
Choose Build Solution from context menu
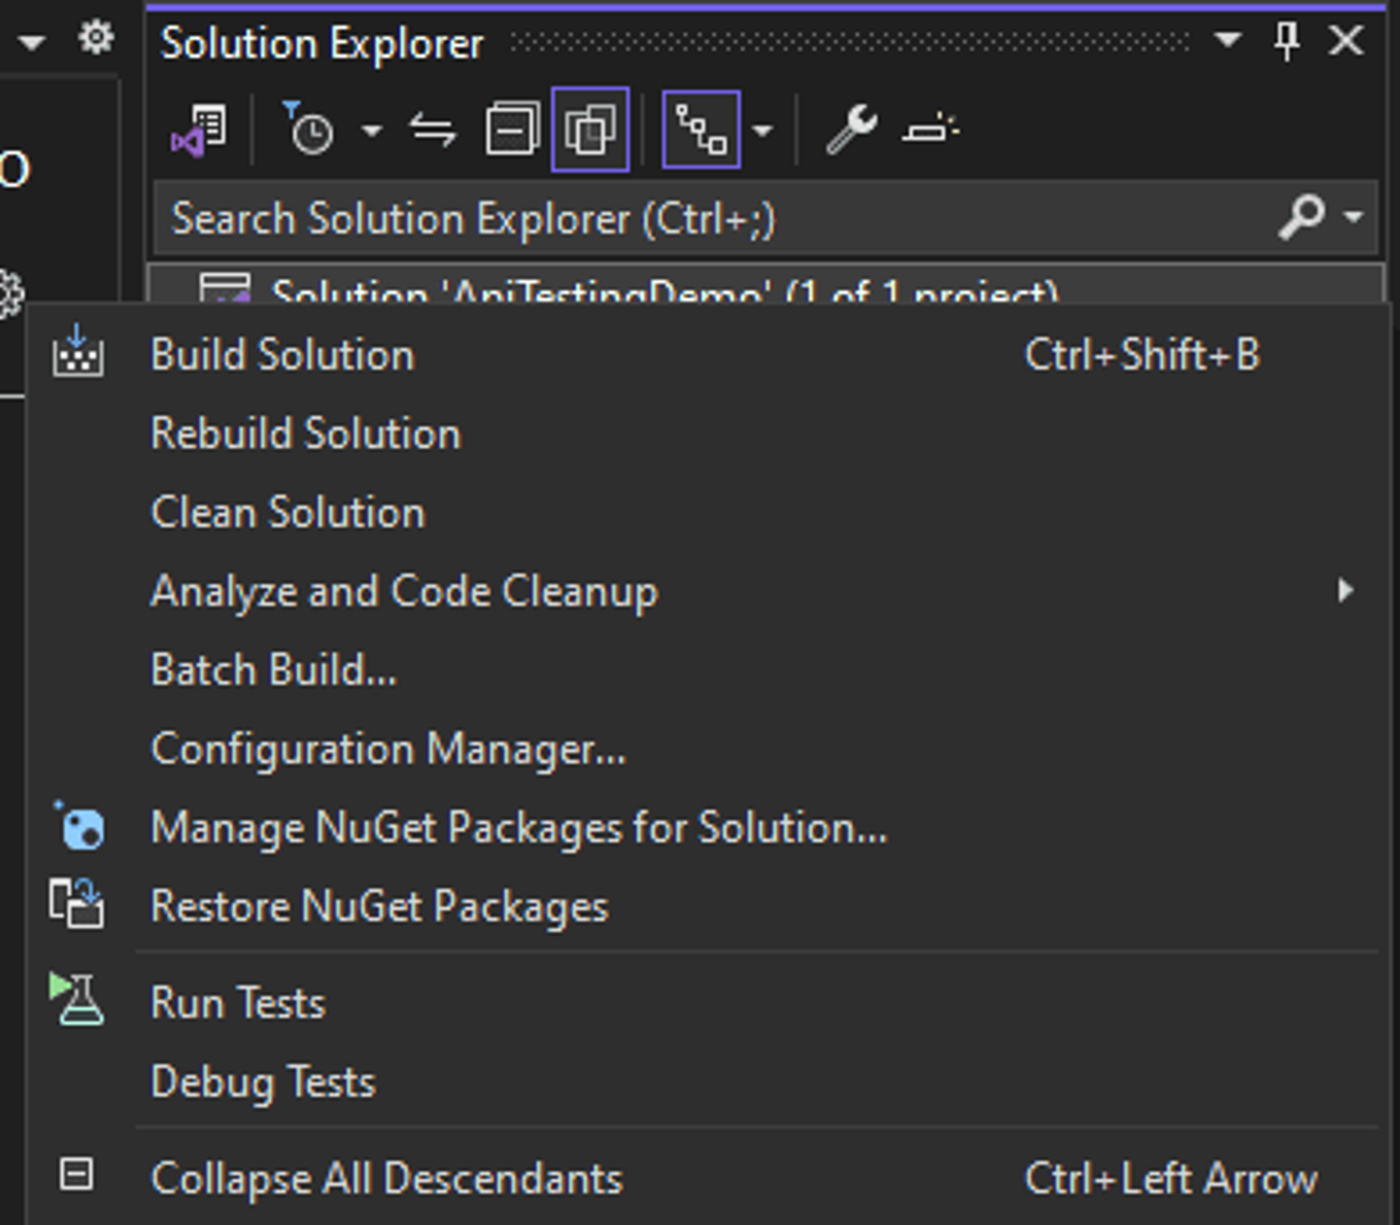(x=708, y=355)
